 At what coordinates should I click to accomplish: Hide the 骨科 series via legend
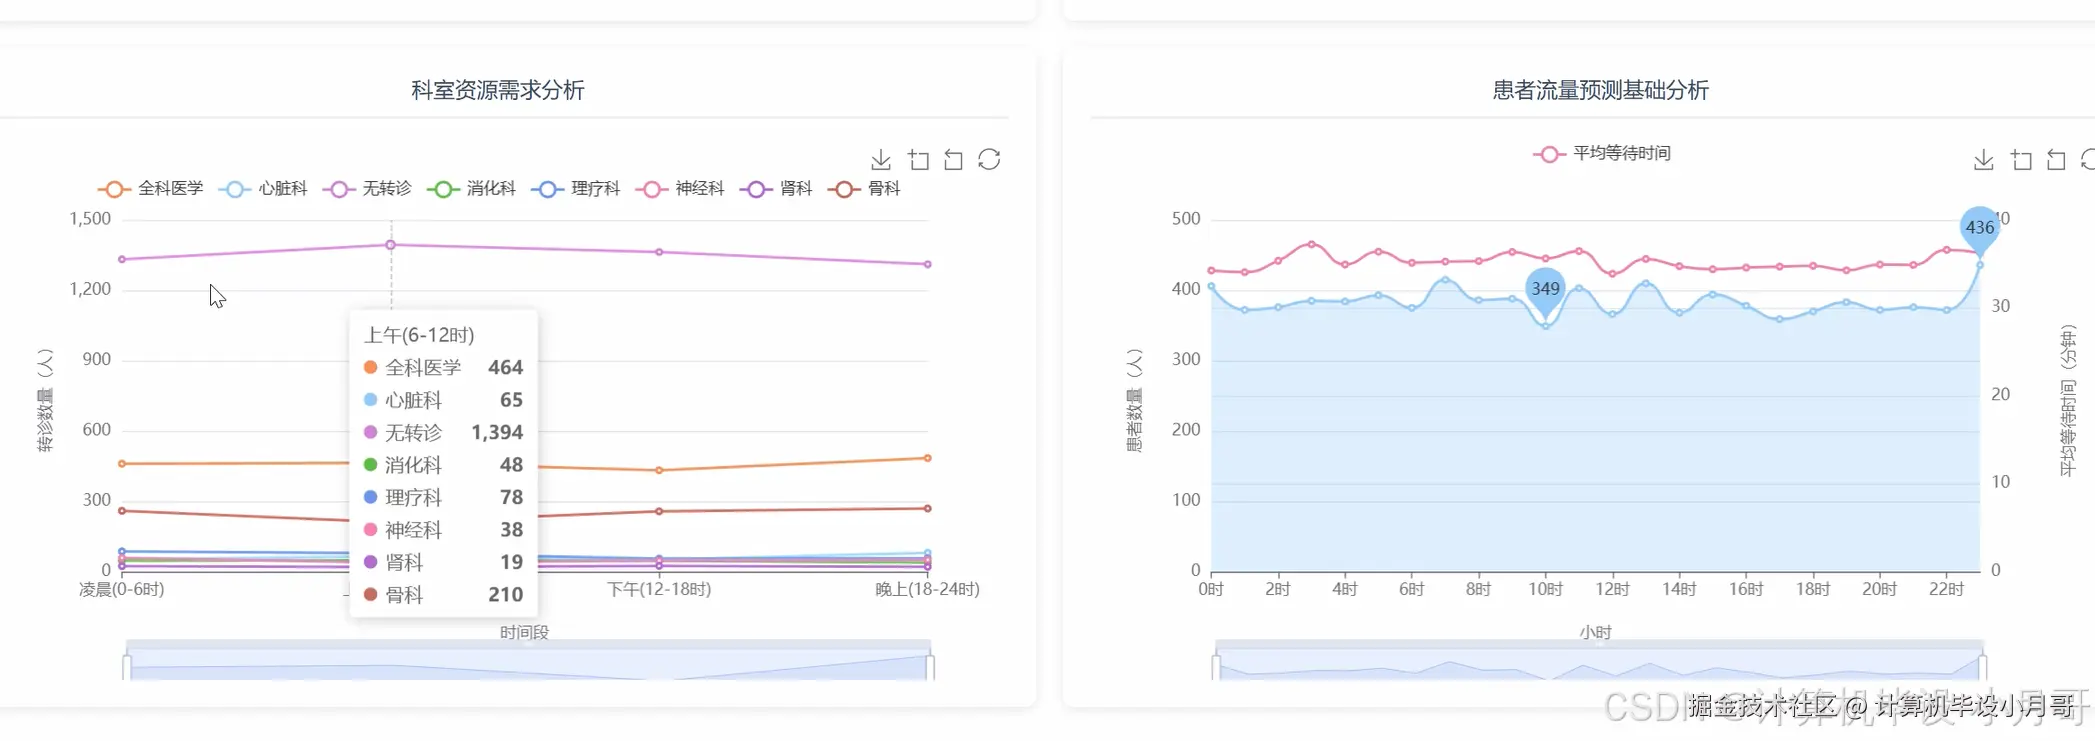865,189
